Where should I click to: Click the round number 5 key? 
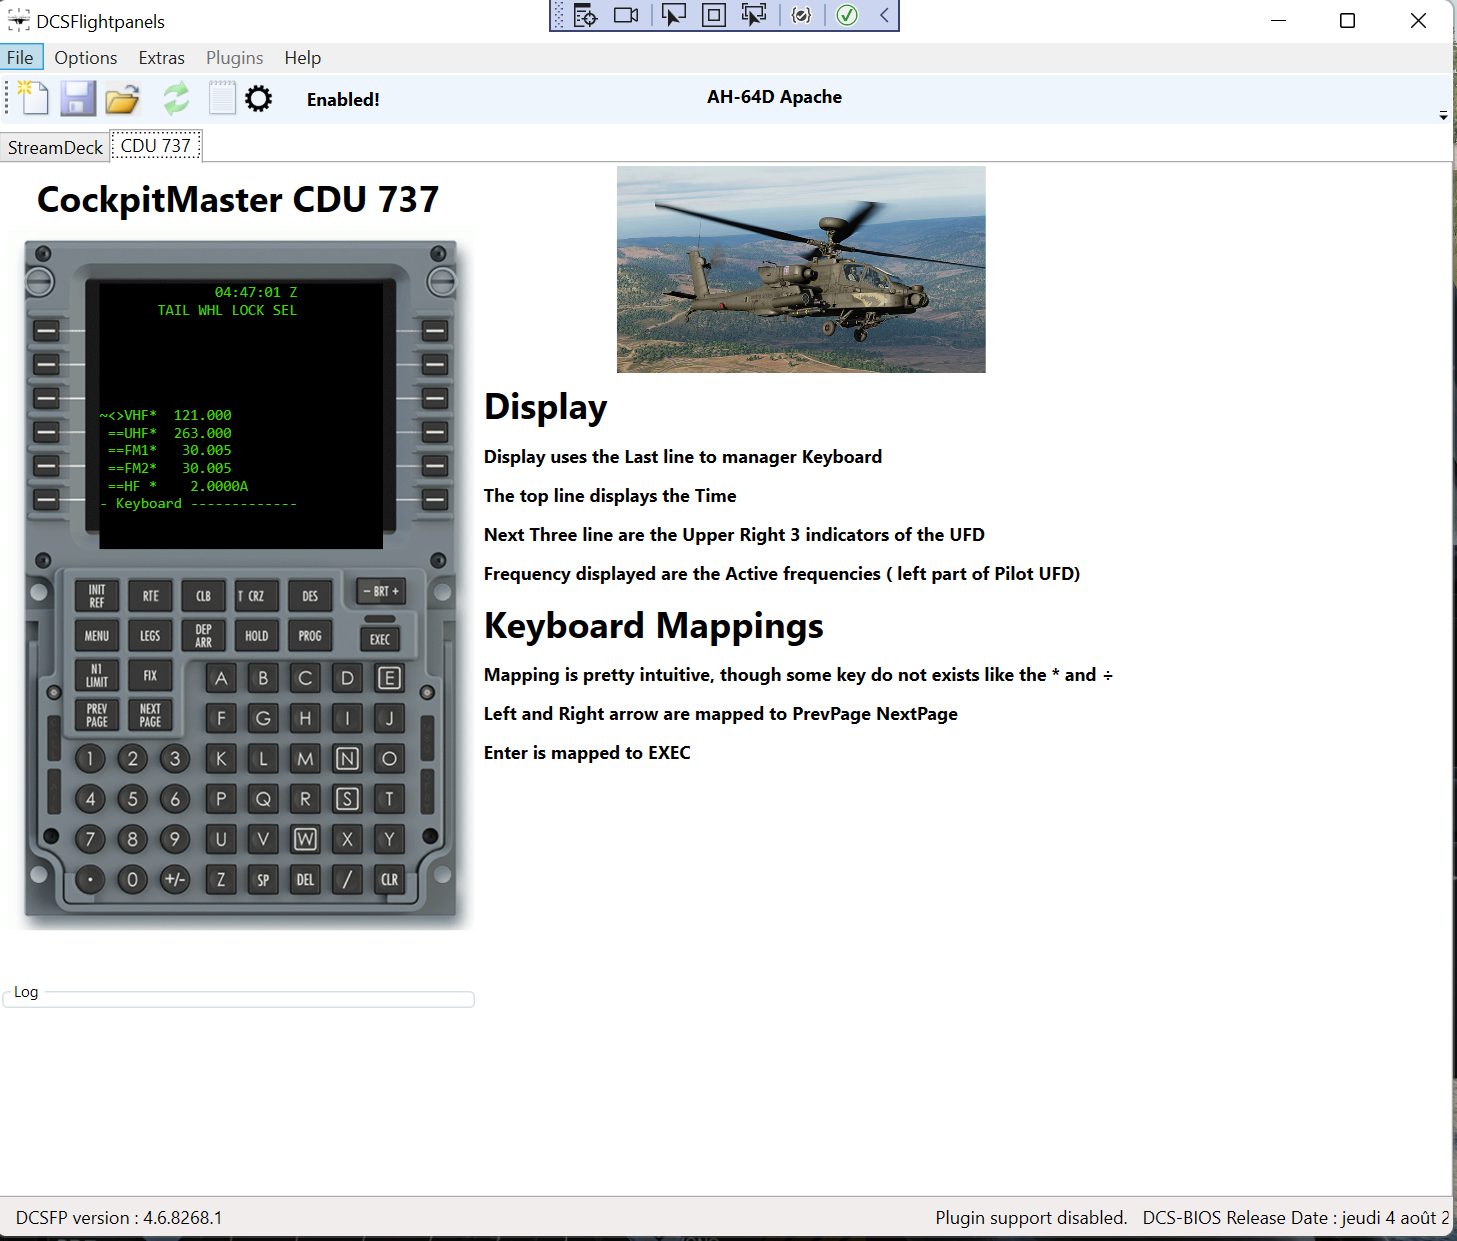(x=132, y=798)
